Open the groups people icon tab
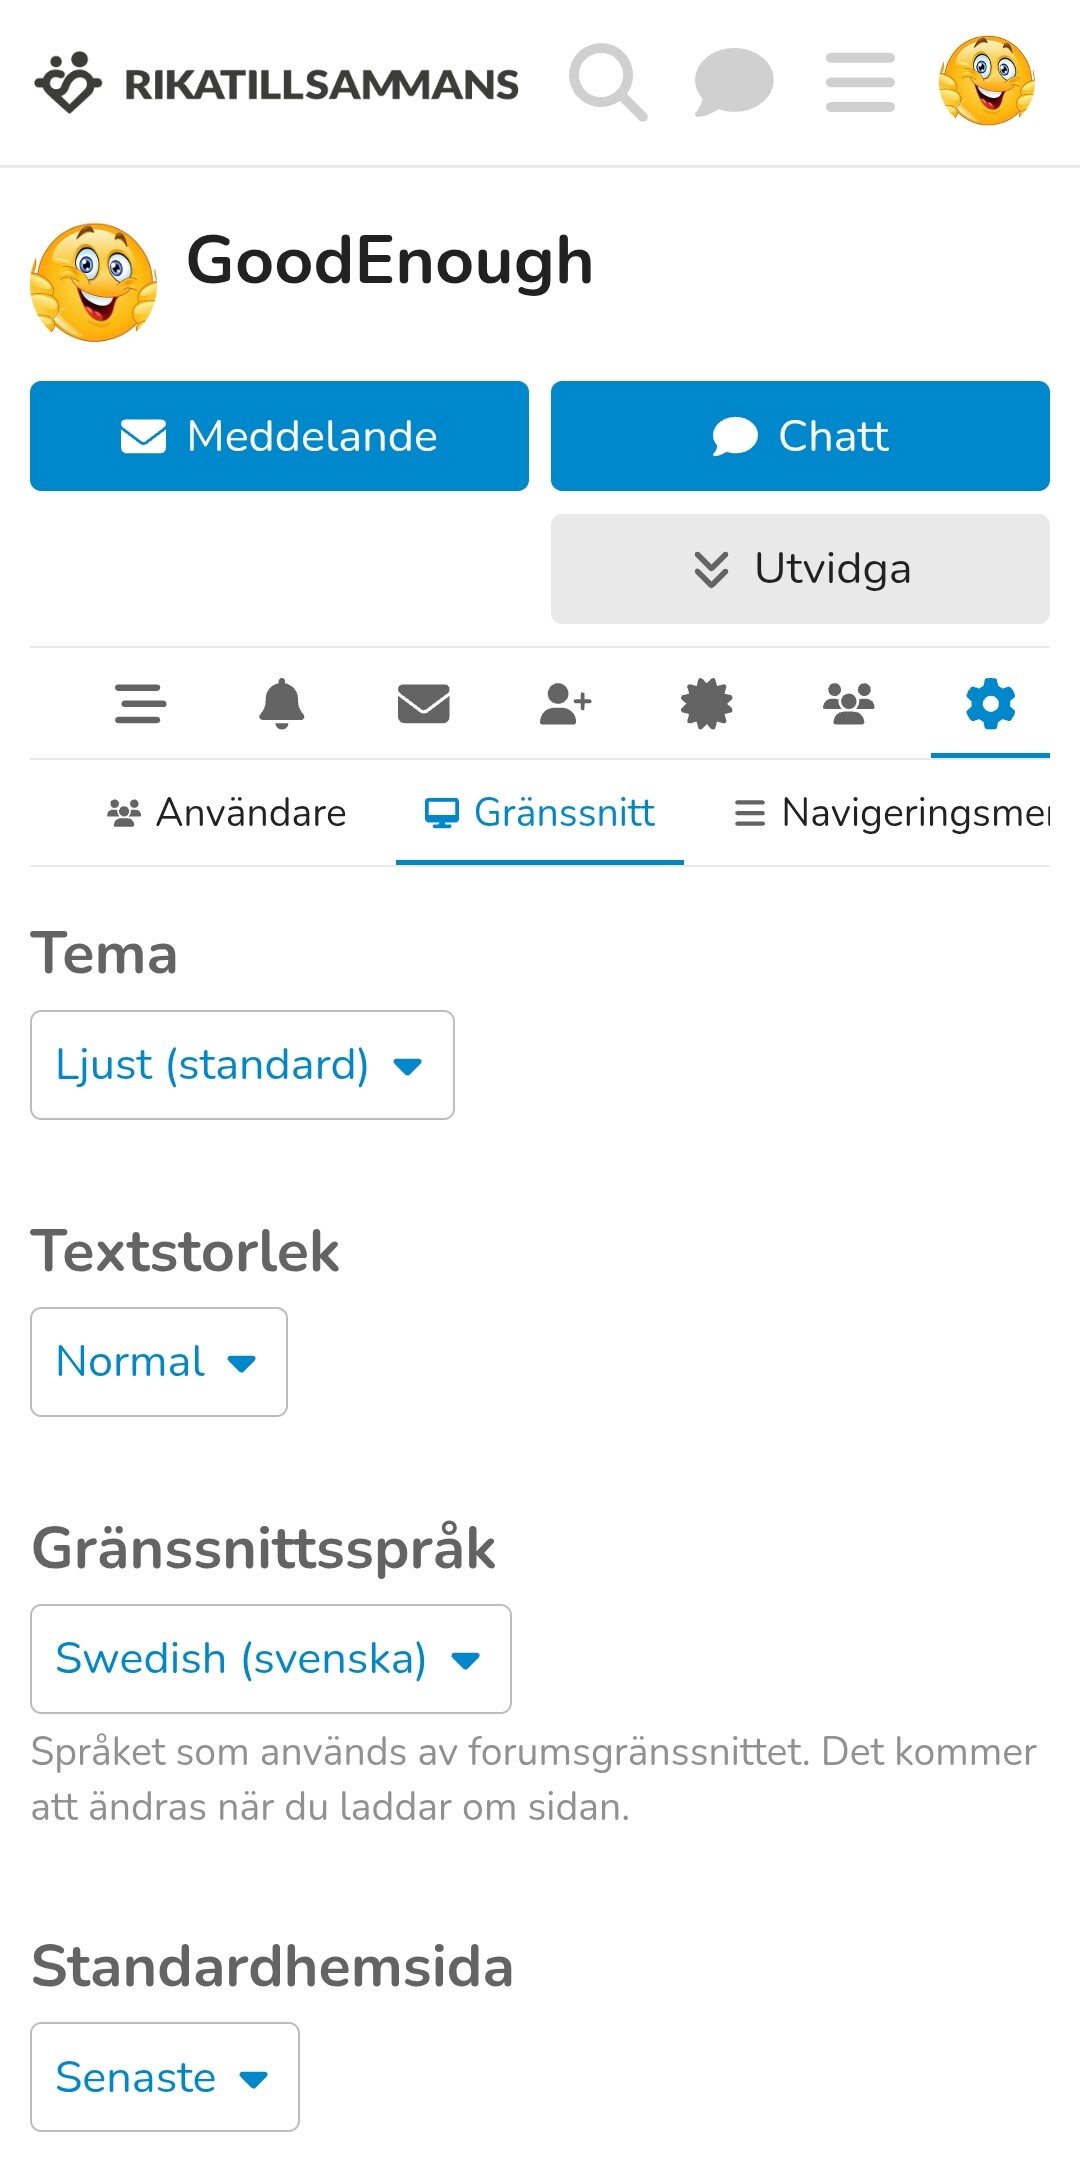This screenshot has height=2177, width=1080. 848,704
